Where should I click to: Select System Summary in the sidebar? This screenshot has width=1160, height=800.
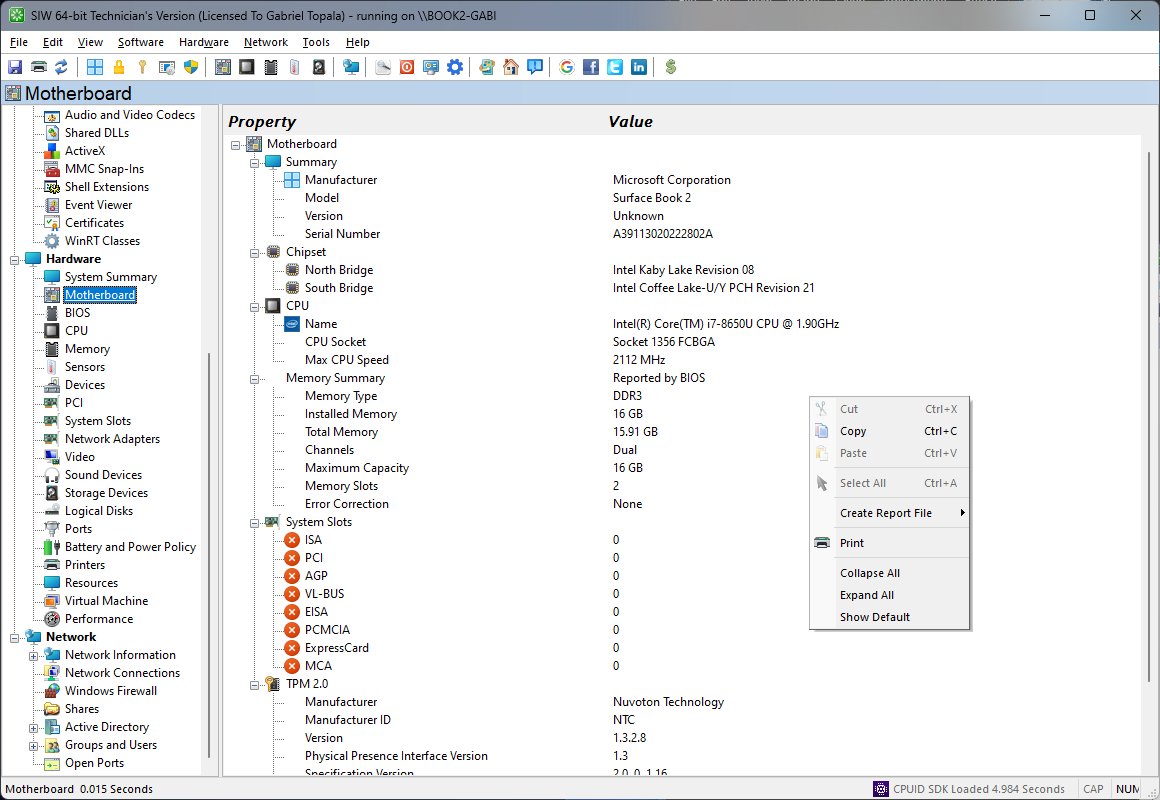[x=110, y=276]
